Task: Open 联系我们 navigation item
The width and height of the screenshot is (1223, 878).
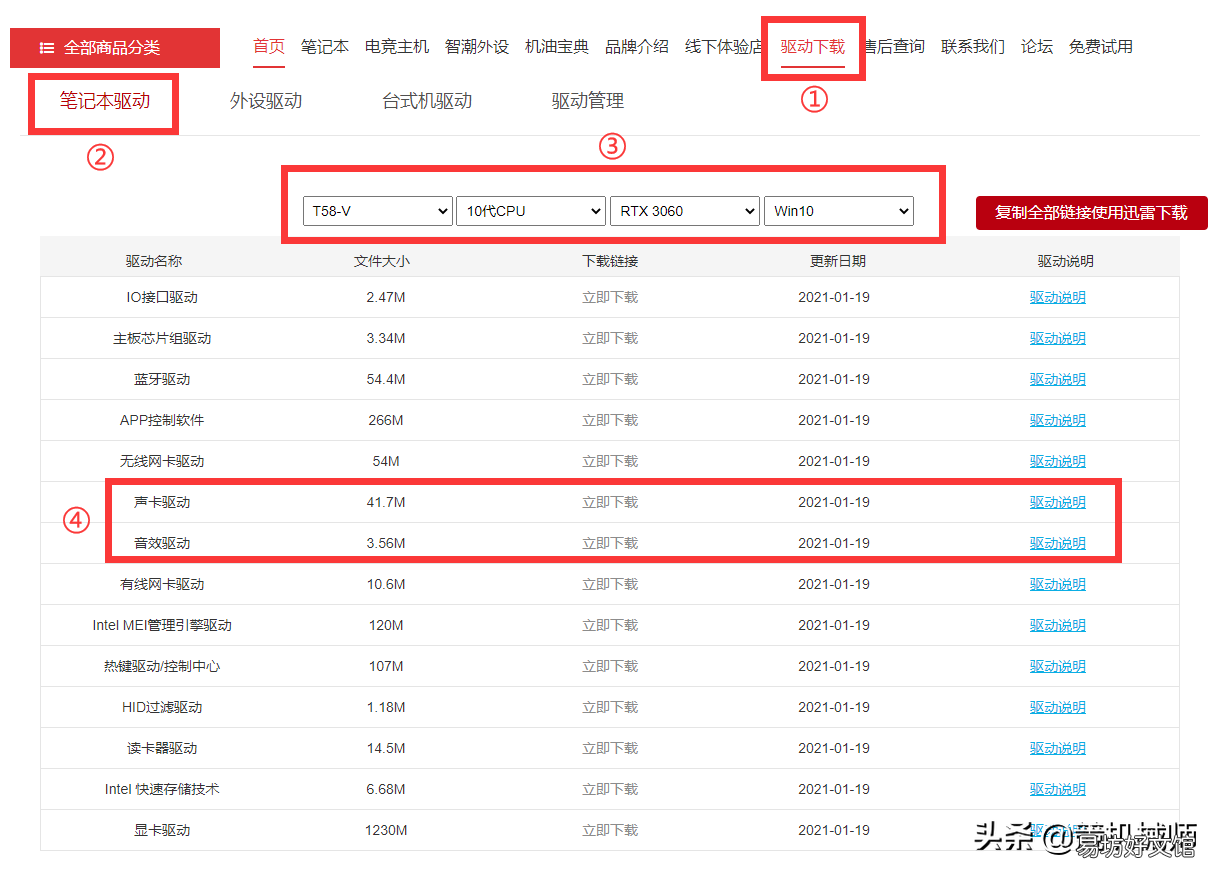Action: tap(973, 46)
